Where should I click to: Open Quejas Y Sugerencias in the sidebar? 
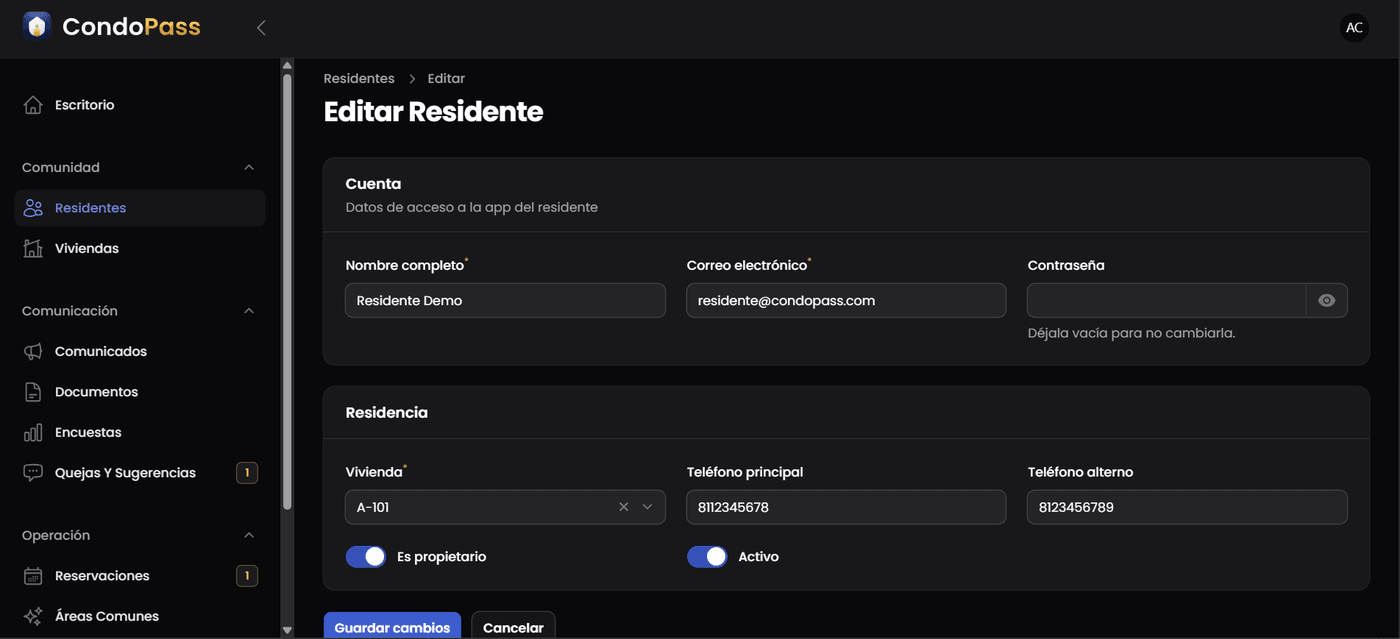coord(140,473)
